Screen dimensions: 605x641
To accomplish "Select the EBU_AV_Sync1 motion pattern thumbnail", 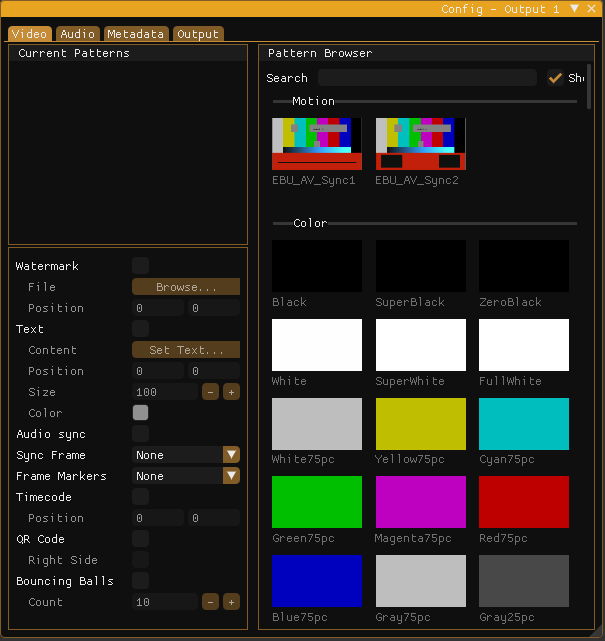I will [317, 144].
